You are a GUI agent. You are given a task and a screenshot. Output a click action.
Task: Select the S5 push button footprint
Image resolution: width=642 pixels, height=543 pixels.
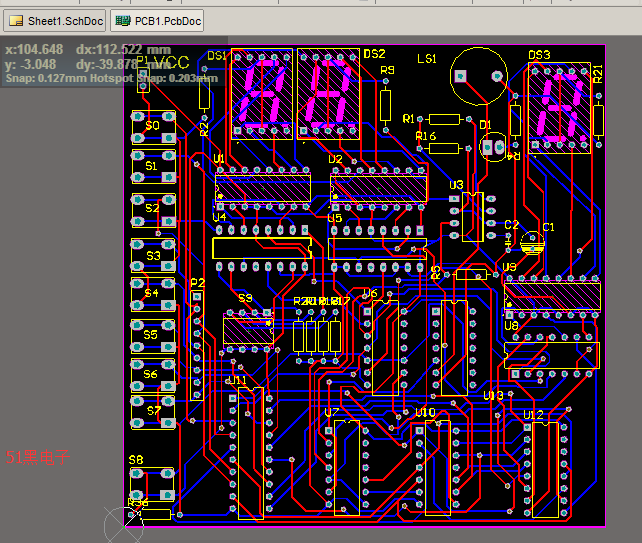click(x=153, y=336)
